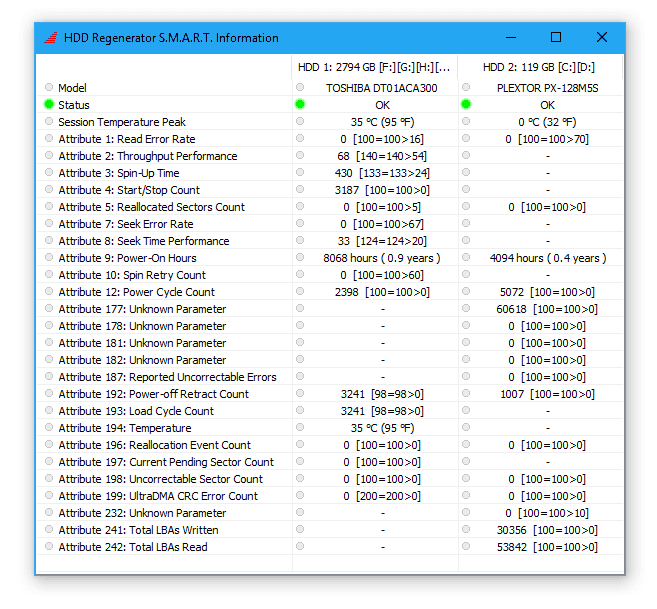The image size is (657, 609).
Task: Click Attribute 232: Unknown Parameter label
Action: [142, 513]
